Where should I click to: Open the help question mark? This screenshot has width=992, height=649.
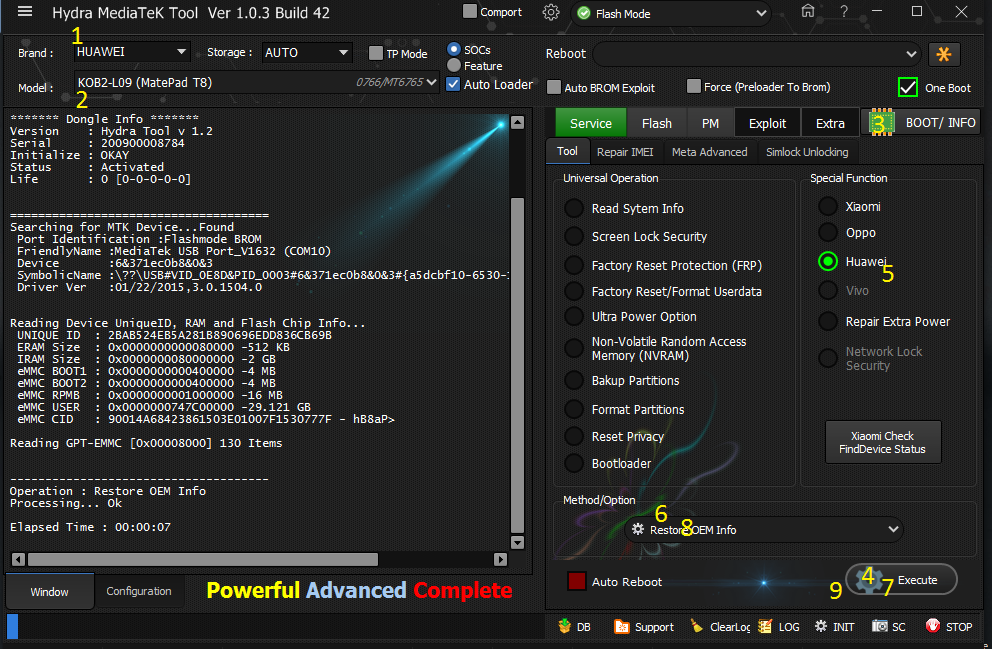click(x=844, y=11)
